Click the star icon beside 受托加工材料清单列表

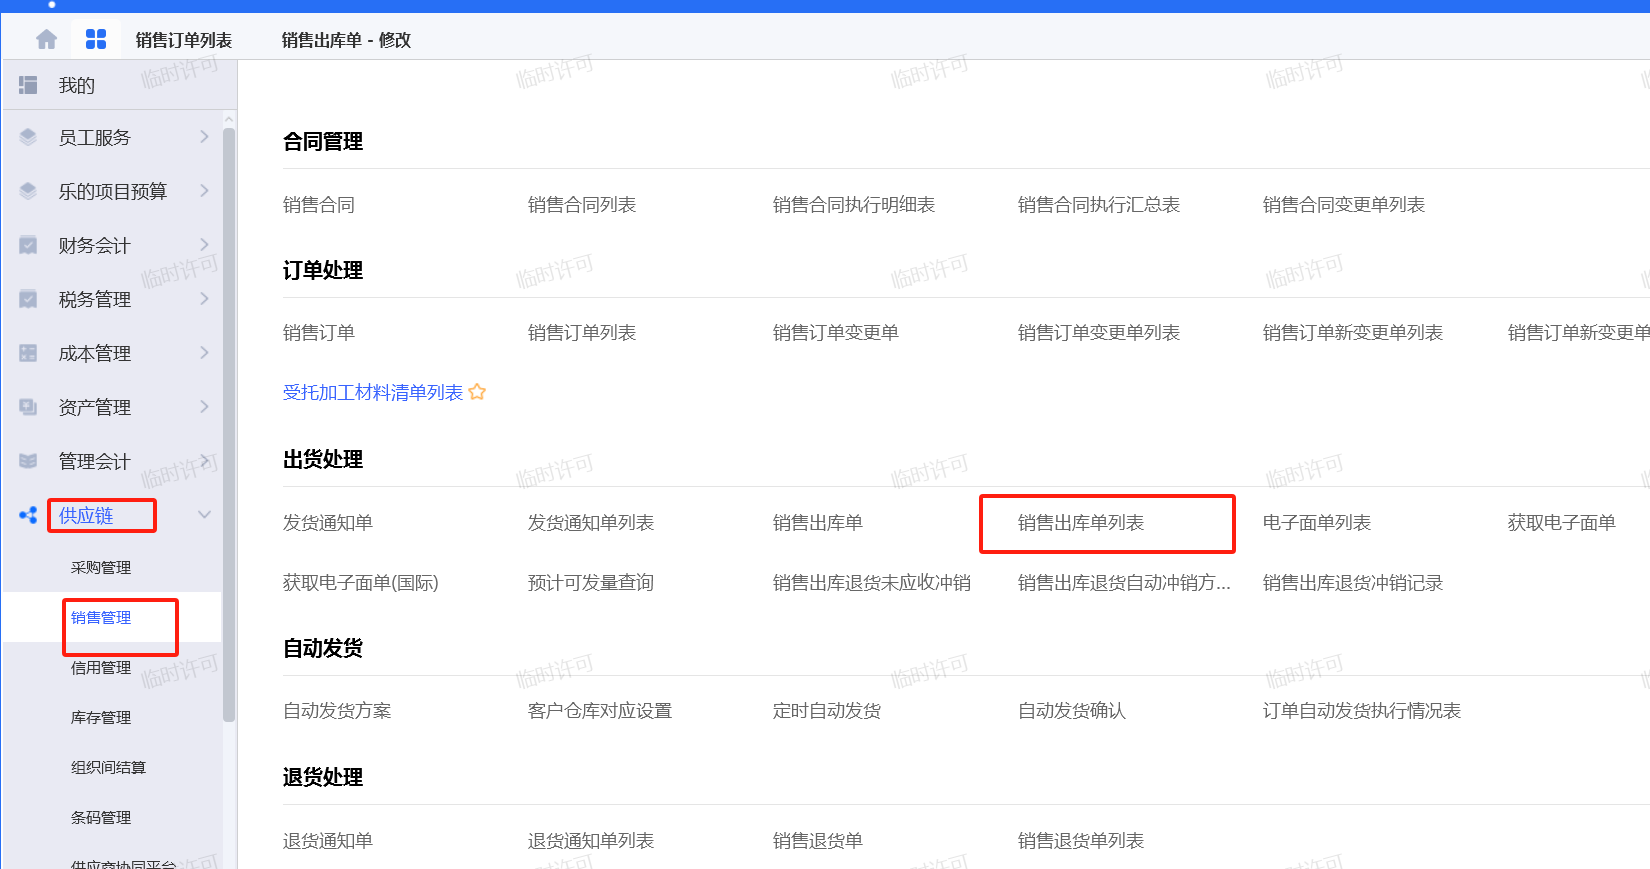click(477, 392)
